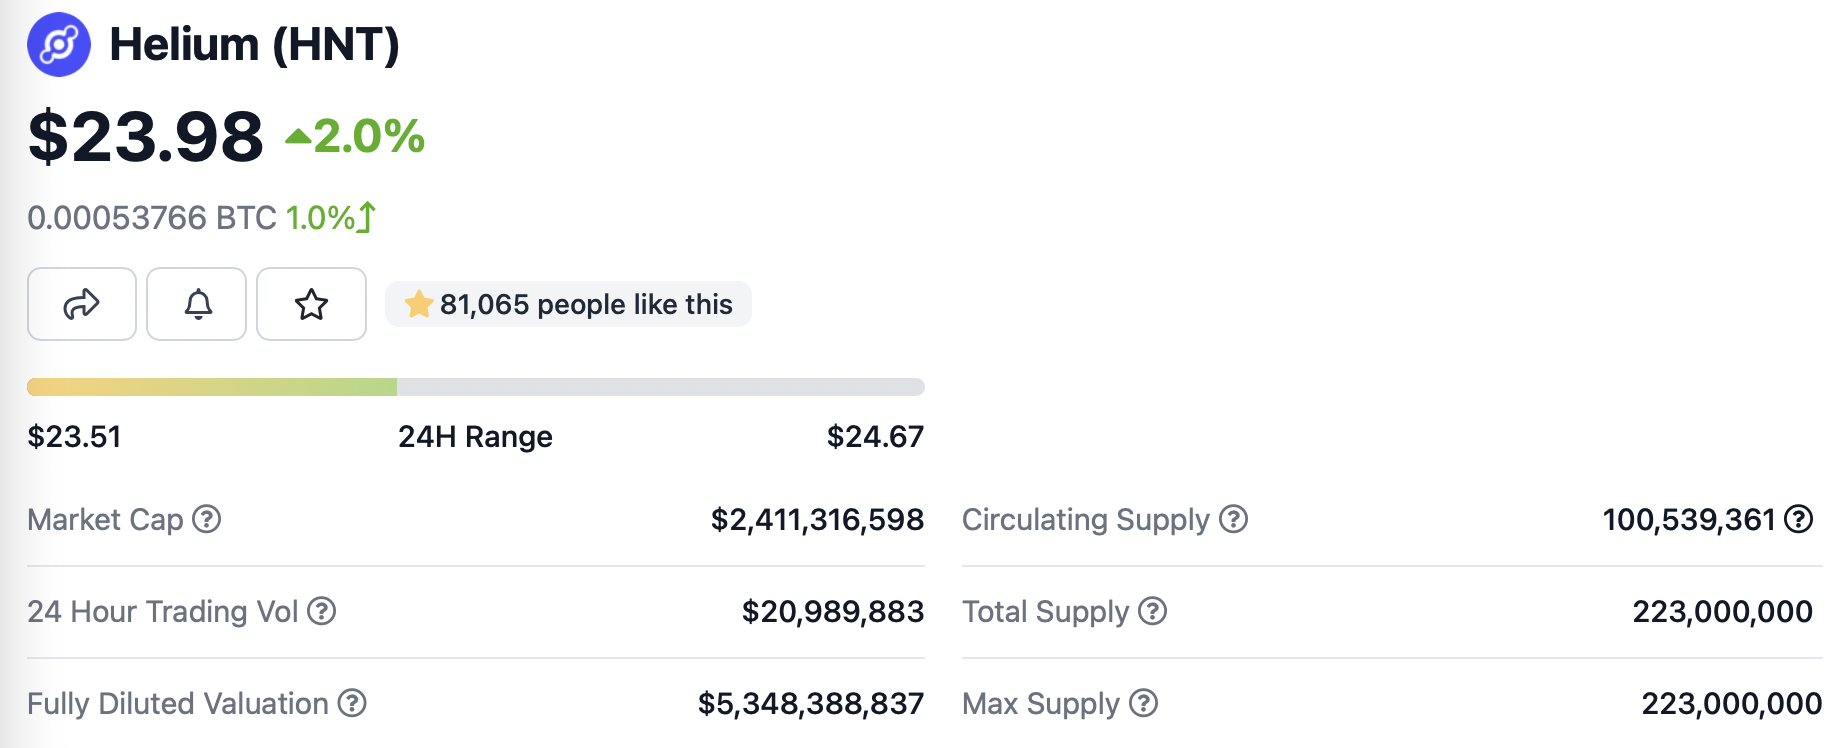Click the green 2.0% change indicator

point(356,137)
